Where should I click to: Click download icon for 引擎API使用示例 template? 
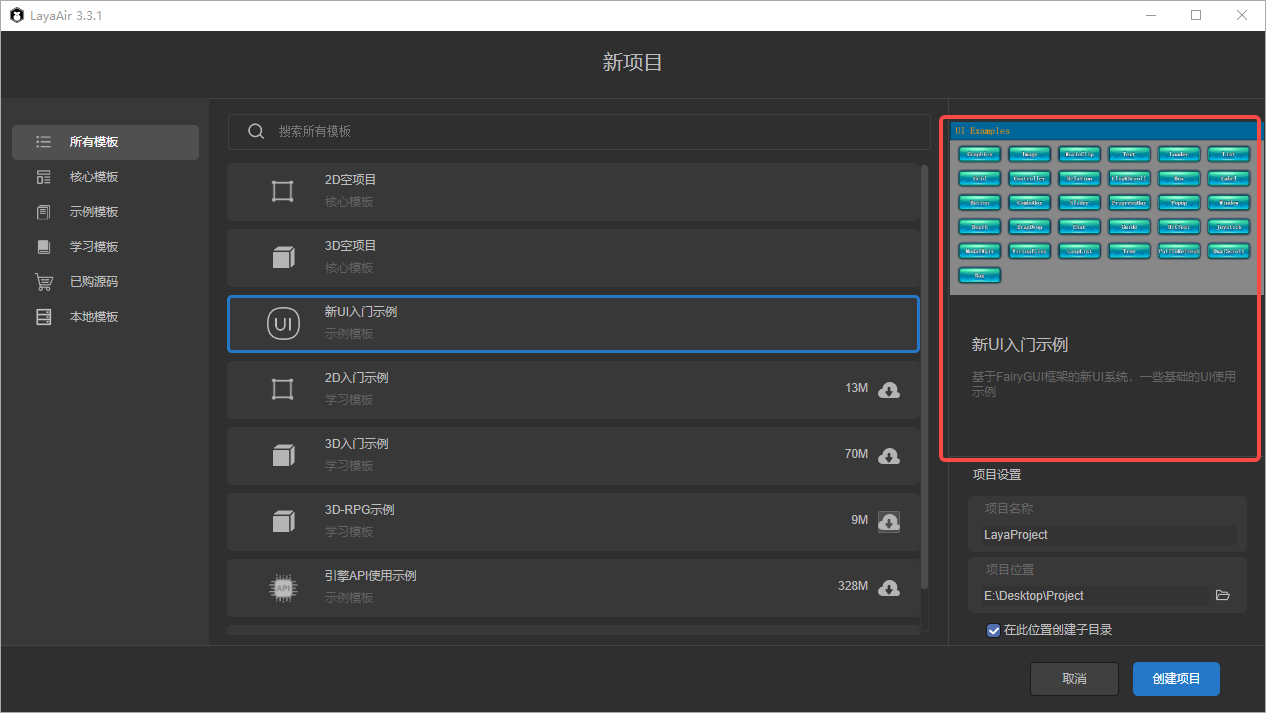click(x=888, y=587)
